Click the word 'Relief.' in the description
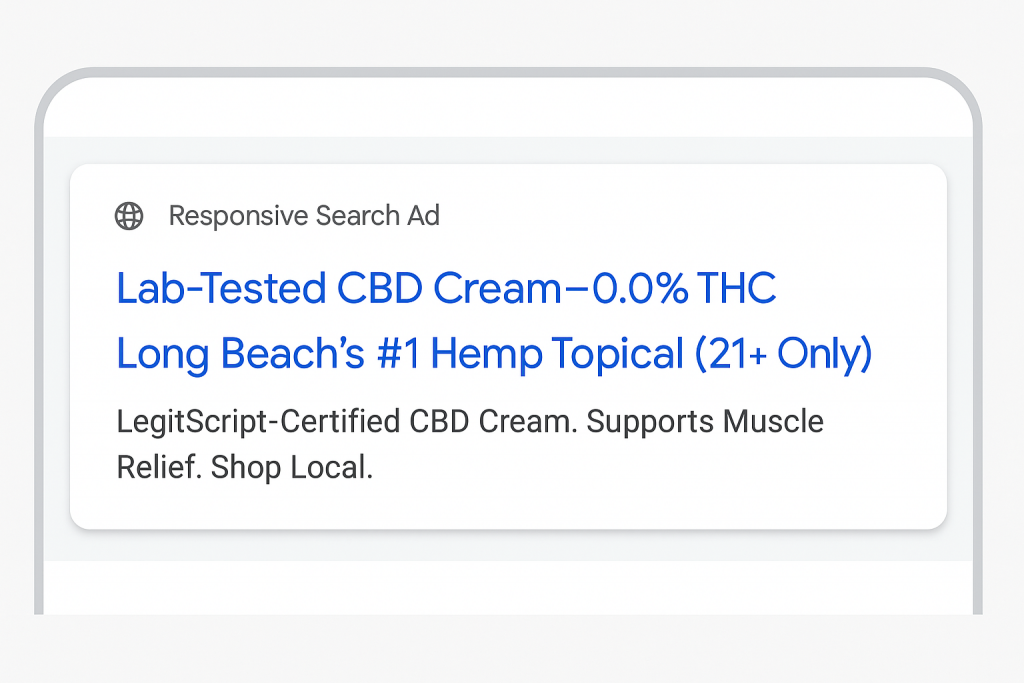This screenshot has height=683, width=1024. pos(159,468)
